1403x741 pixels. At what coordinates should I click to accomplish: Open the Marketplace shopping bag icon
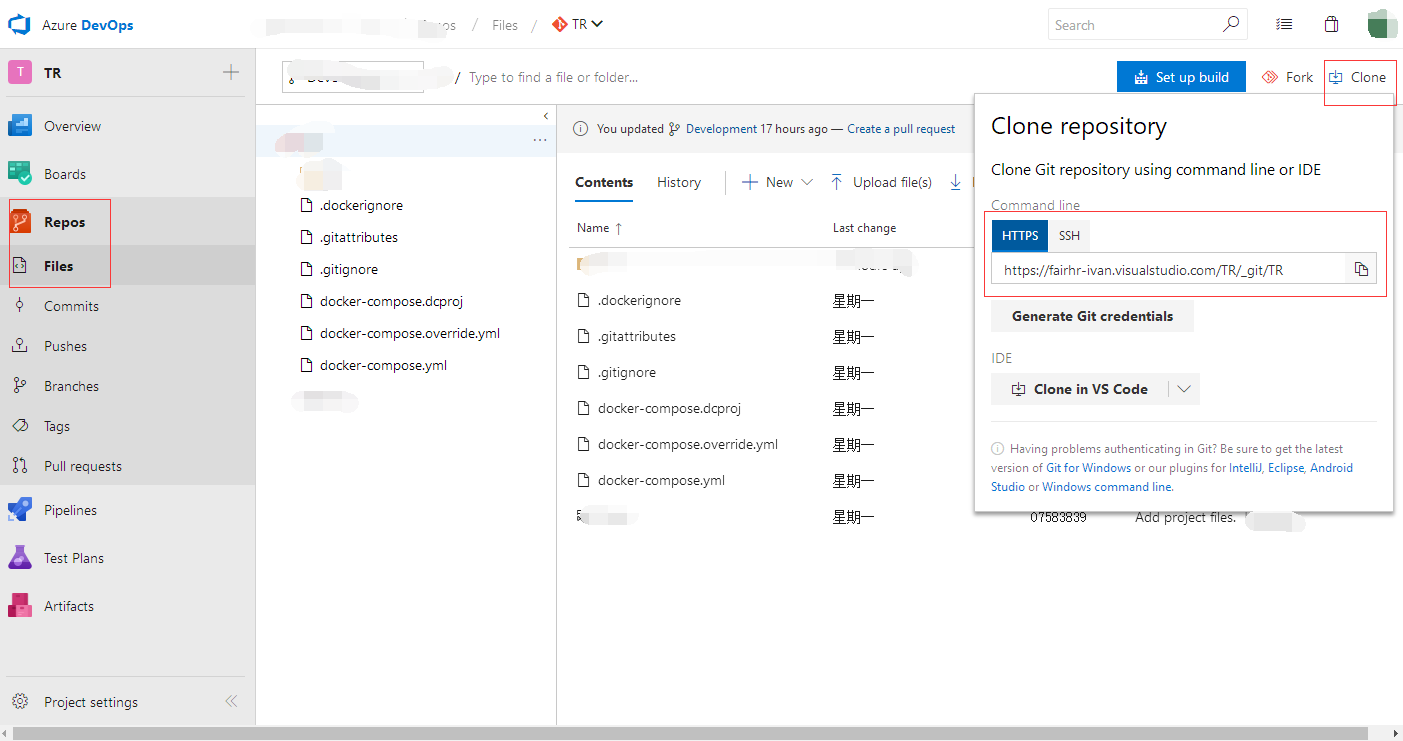1331,25
